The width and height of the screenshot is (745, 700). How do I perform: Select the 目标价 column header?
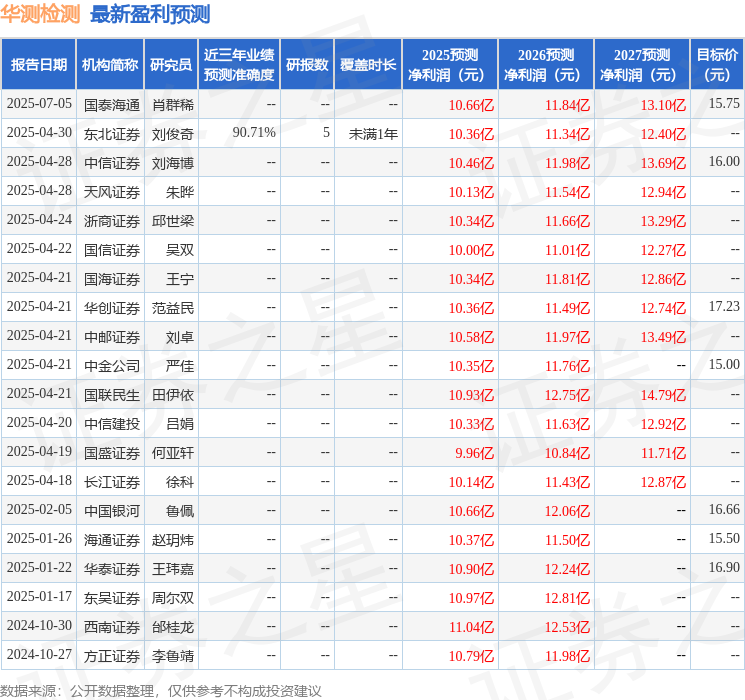(717, 65)
